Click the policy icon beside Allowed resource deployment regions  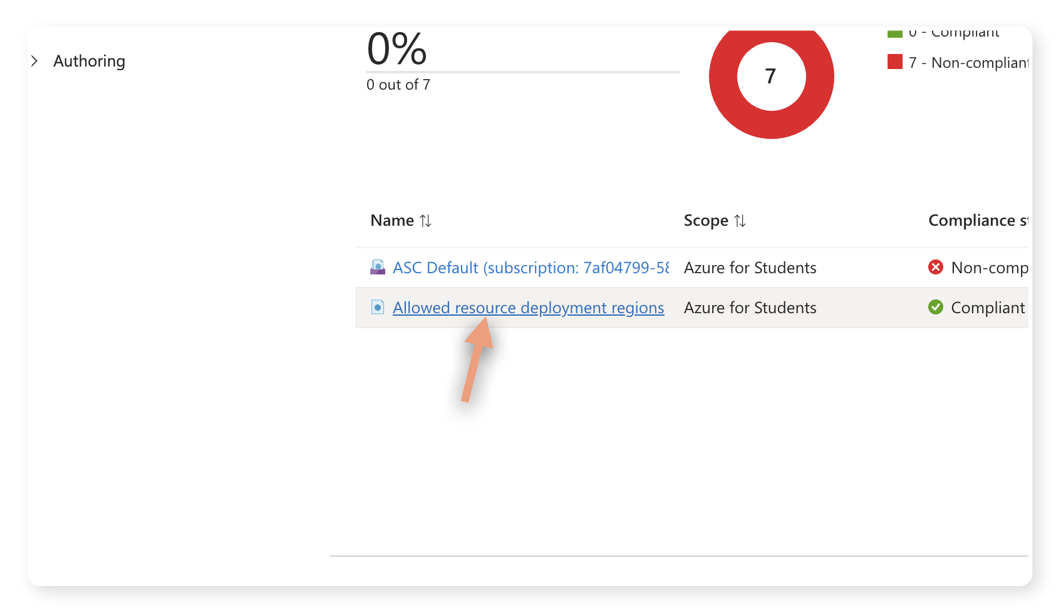click(377, 307)
